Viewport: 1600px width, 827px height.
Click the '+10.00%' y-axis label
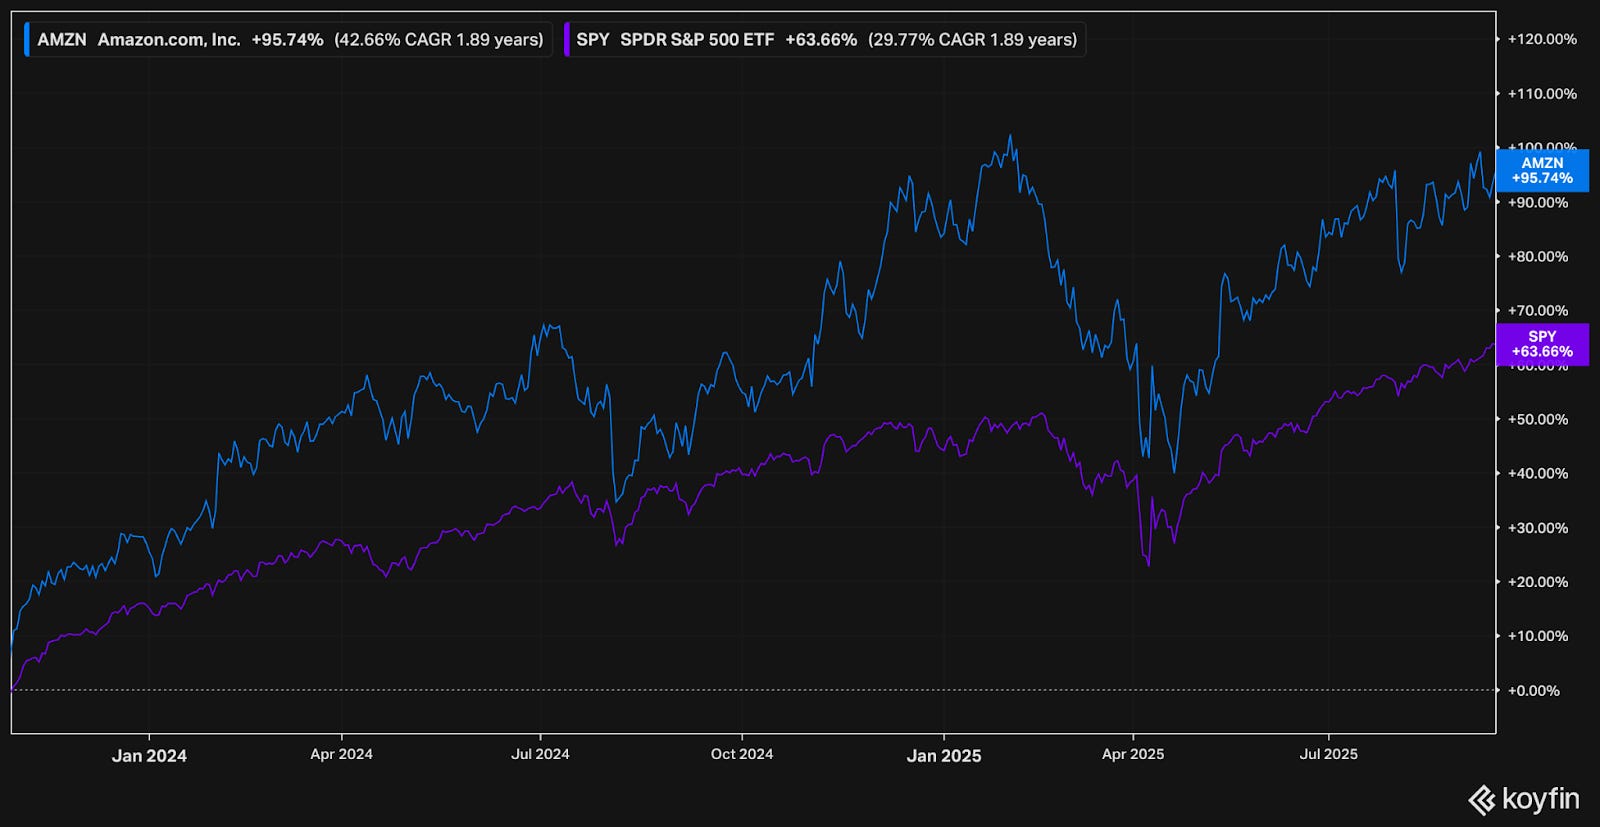tap(1538, 636)
